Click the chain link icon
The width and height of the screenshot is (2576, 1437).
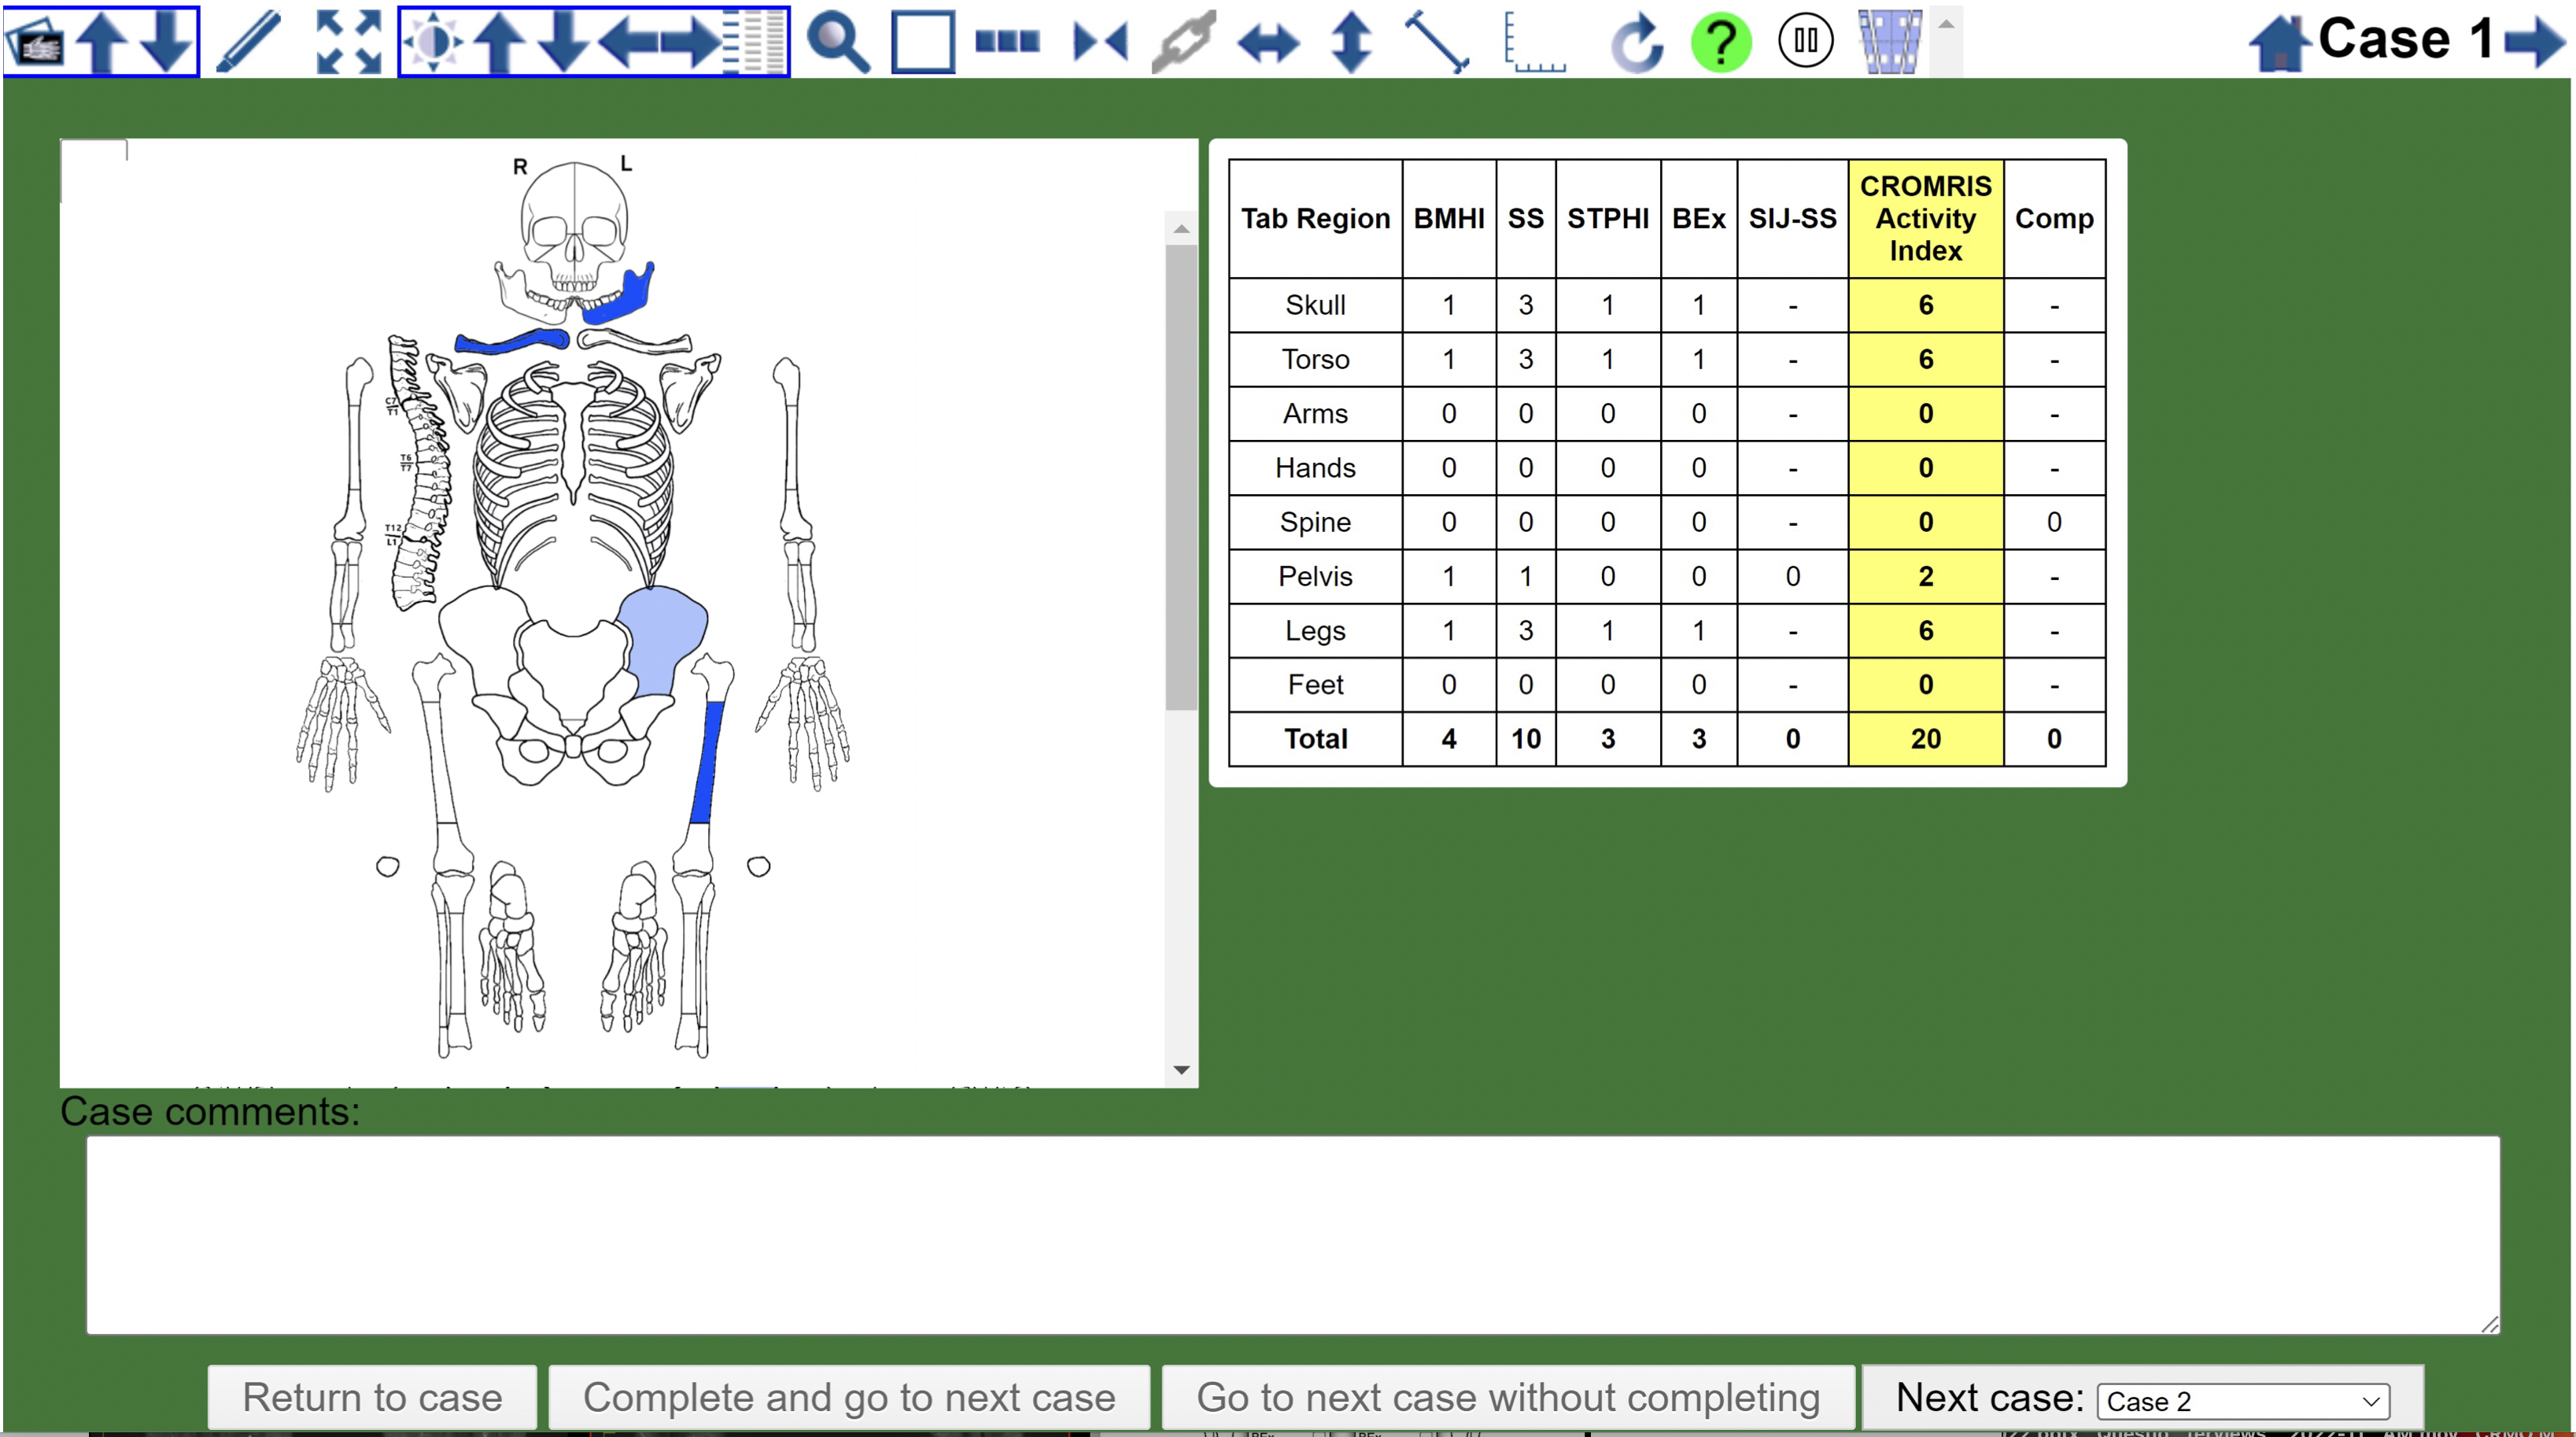(x=1183, y=42)
